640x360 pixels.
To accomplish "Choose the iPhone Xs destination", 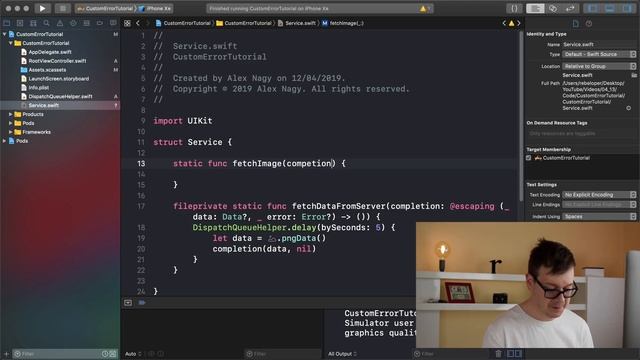I will 155,8.
